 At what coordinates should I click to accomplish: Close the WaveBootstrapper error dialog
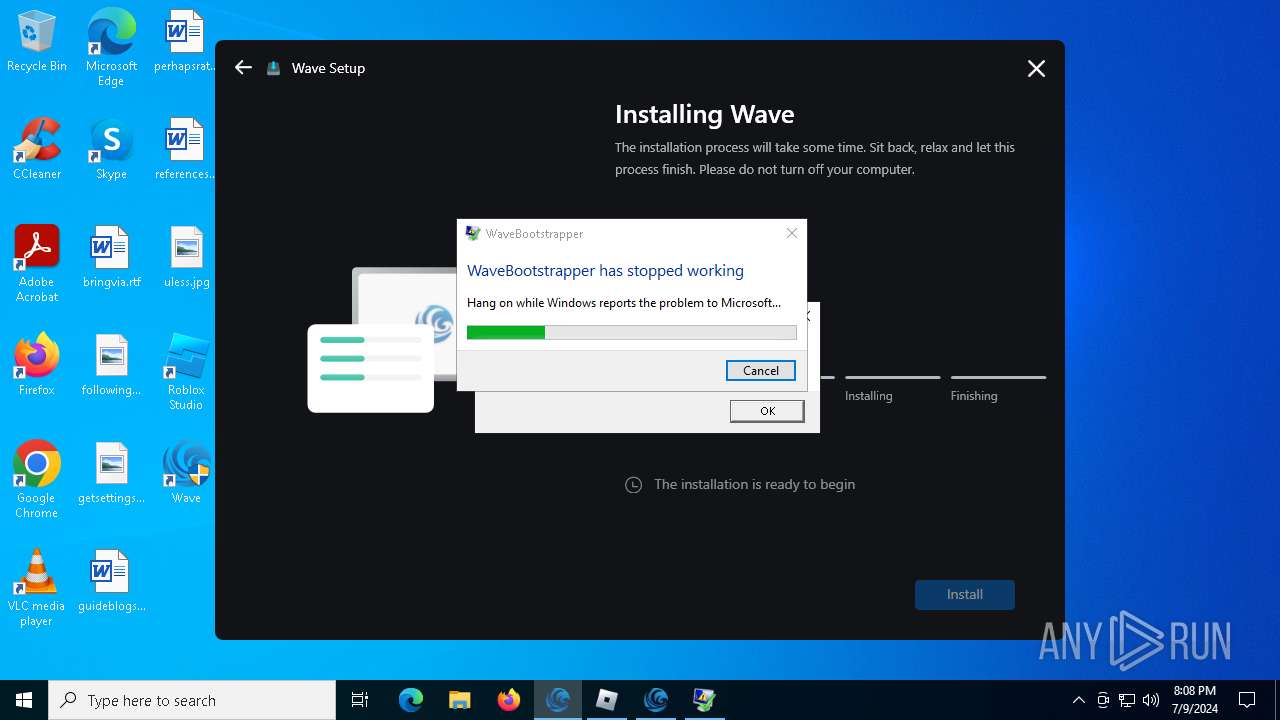pos(792,233)
